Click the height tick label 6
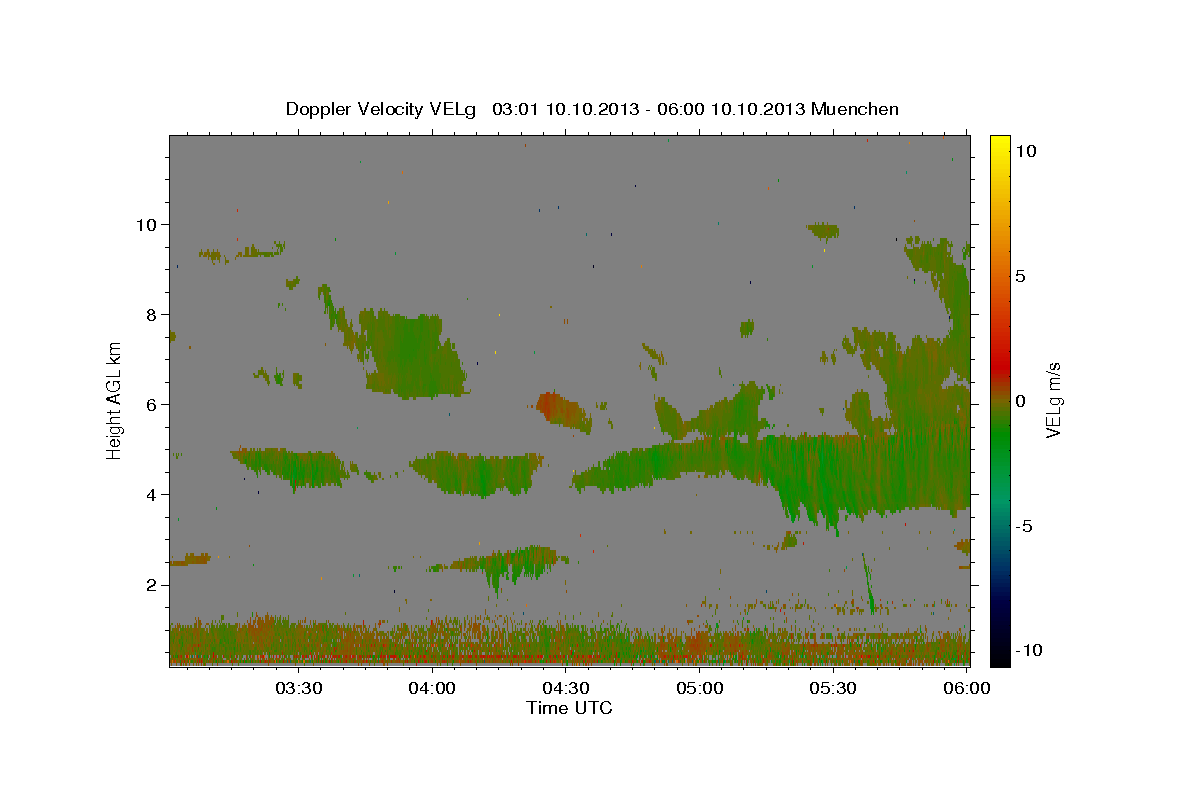The image size is (1200, 800). [152, 405]
